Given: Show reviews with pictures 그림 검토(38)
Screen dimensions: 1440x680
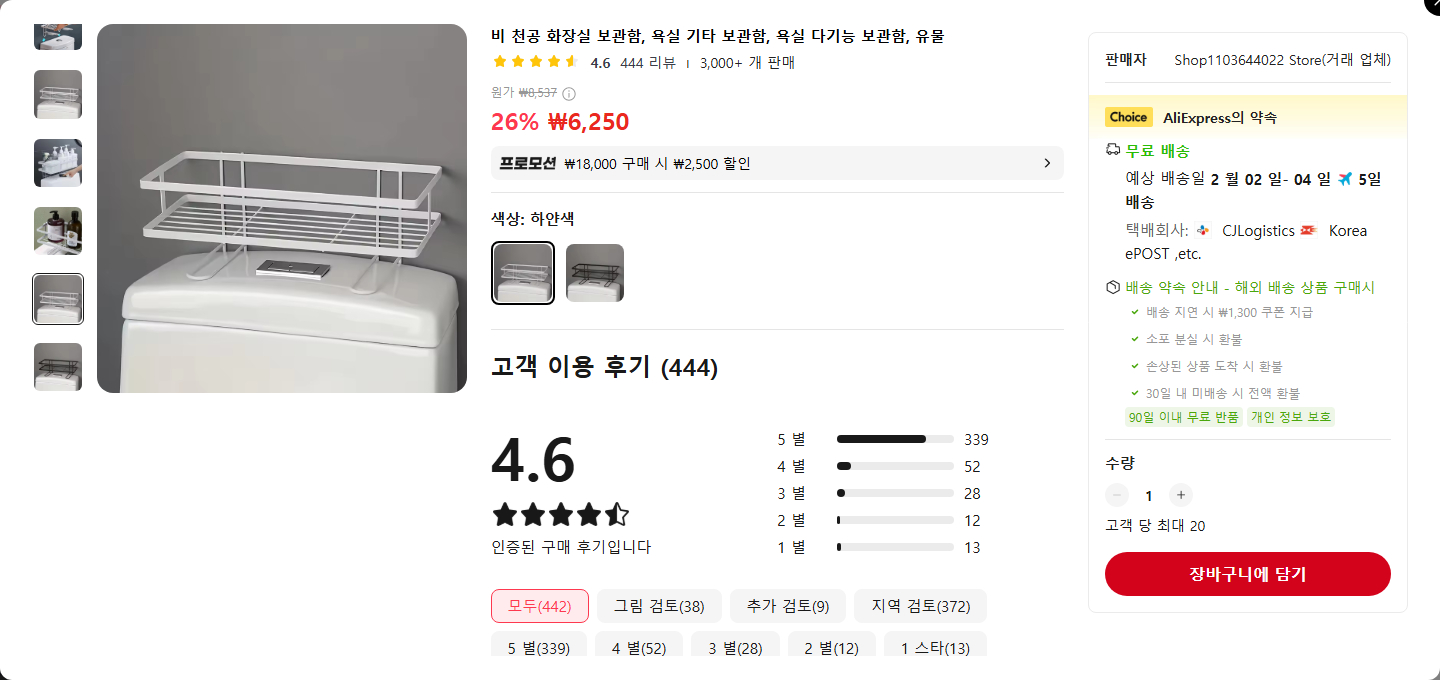Looking at the screenshot, I should point(659,606).
